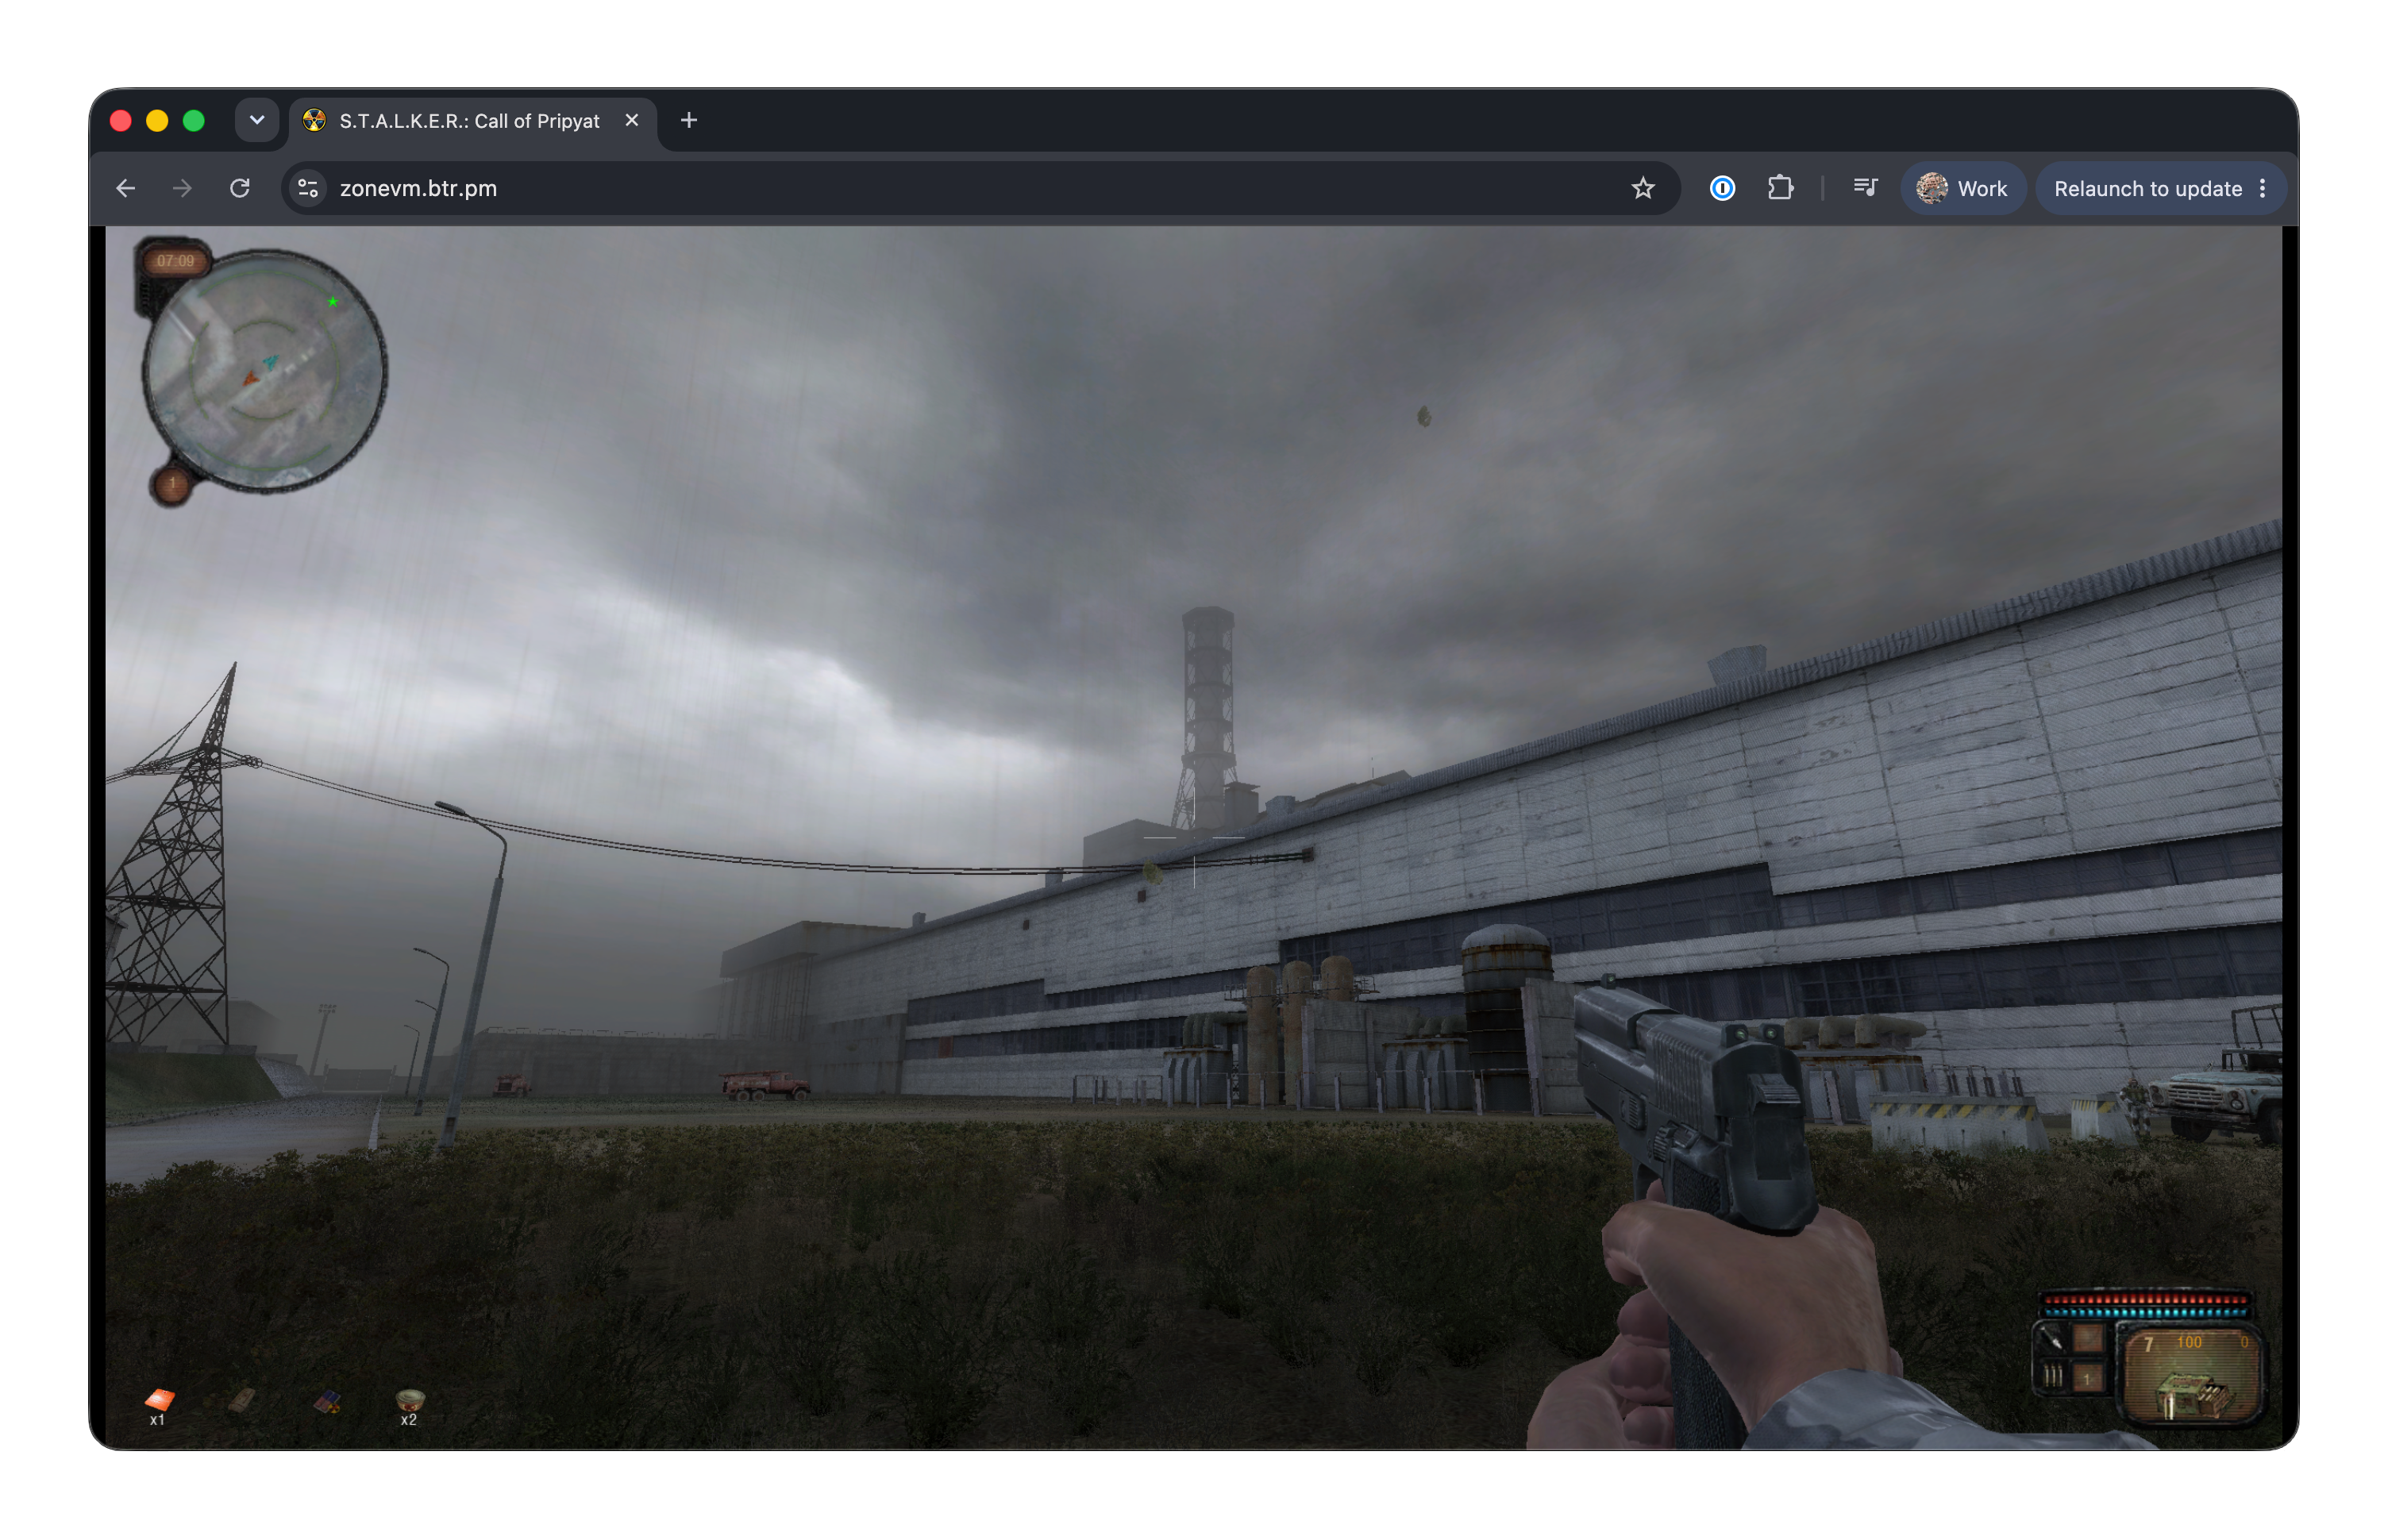Open the Chrome three-dot menu
Viewport: 2388px width, 1540px height.
[2263, 188]
